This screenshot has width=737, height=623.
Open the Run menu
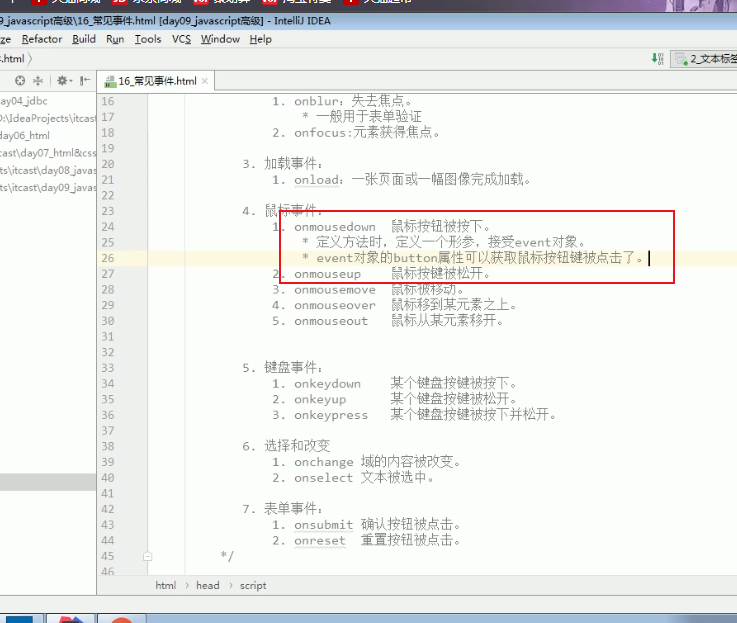(115, 39)
